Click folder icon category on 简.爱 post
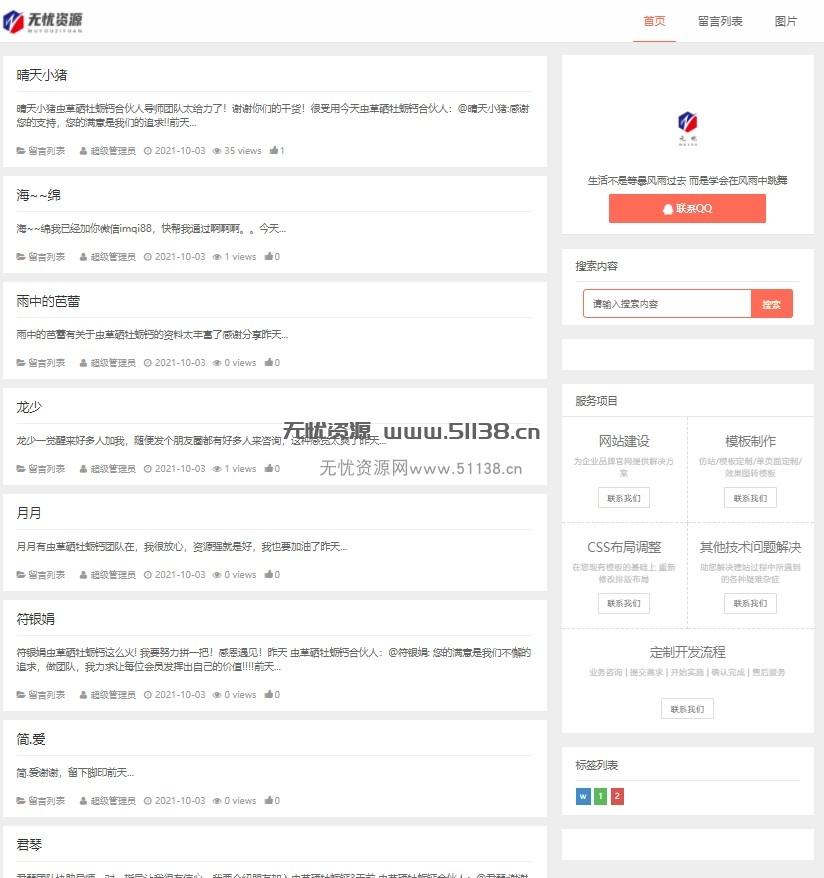Screen dimensions: 824x878 click(21, 801)
